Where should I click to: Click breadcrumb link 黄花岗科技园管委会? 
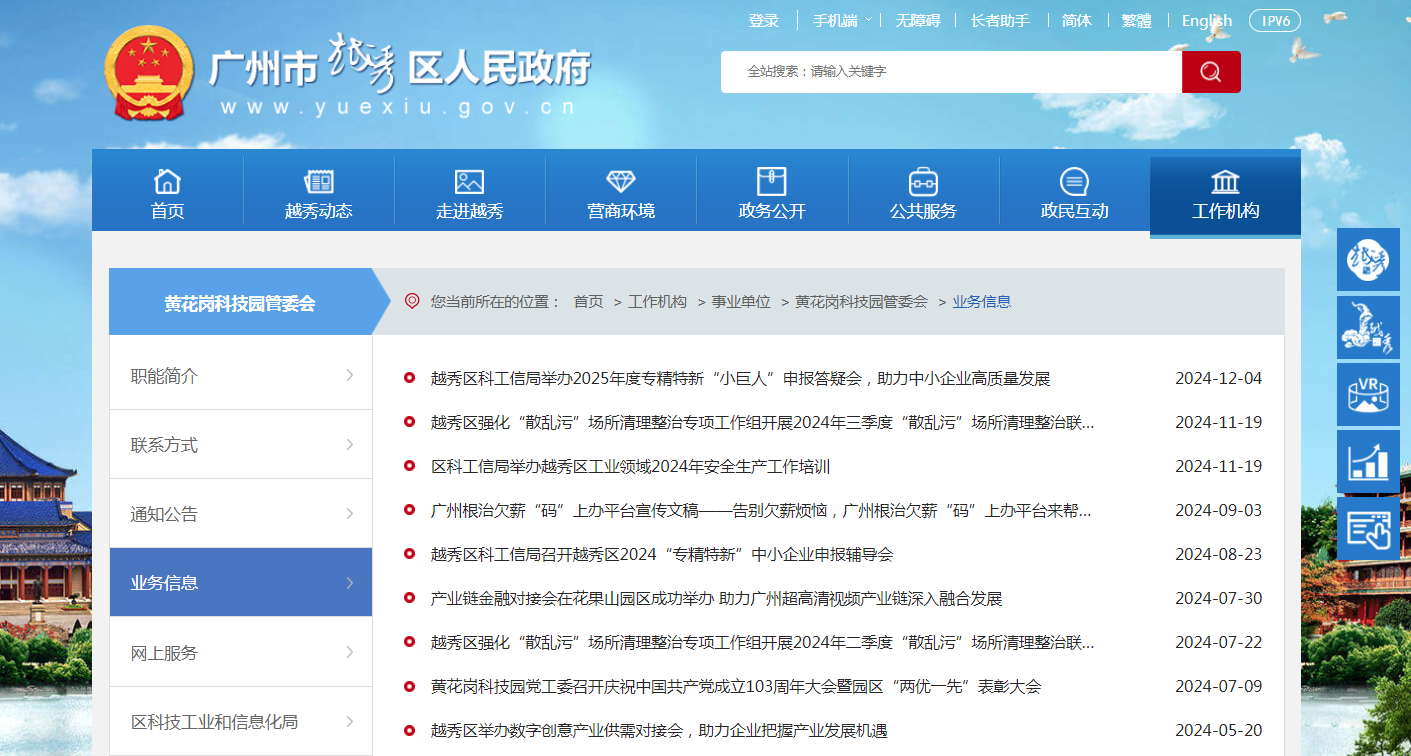tap(861, 301)
